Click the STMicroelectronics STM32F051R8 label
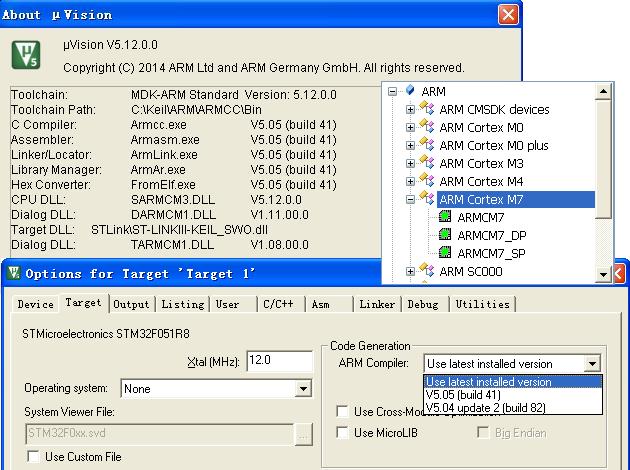The height and width of the screenshot is (470, 630). click(x=106, y=334)
